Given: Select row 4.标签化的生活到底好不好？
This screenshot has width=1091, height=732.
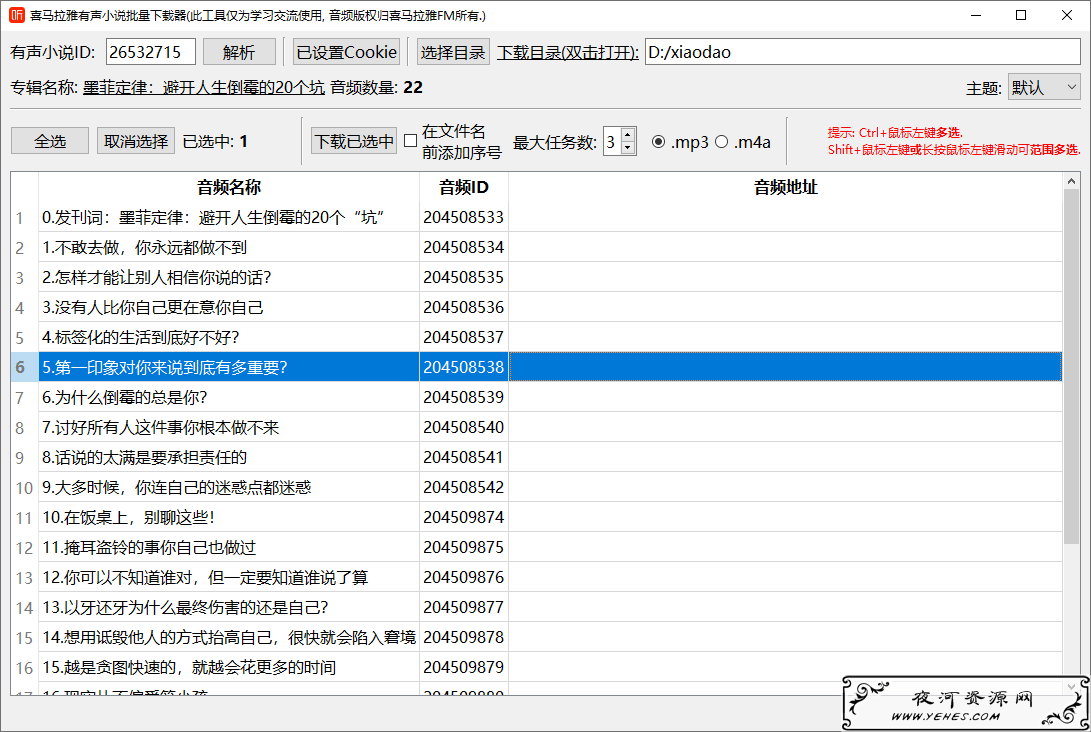Looking at the screenshot, I should pos(229,337).
